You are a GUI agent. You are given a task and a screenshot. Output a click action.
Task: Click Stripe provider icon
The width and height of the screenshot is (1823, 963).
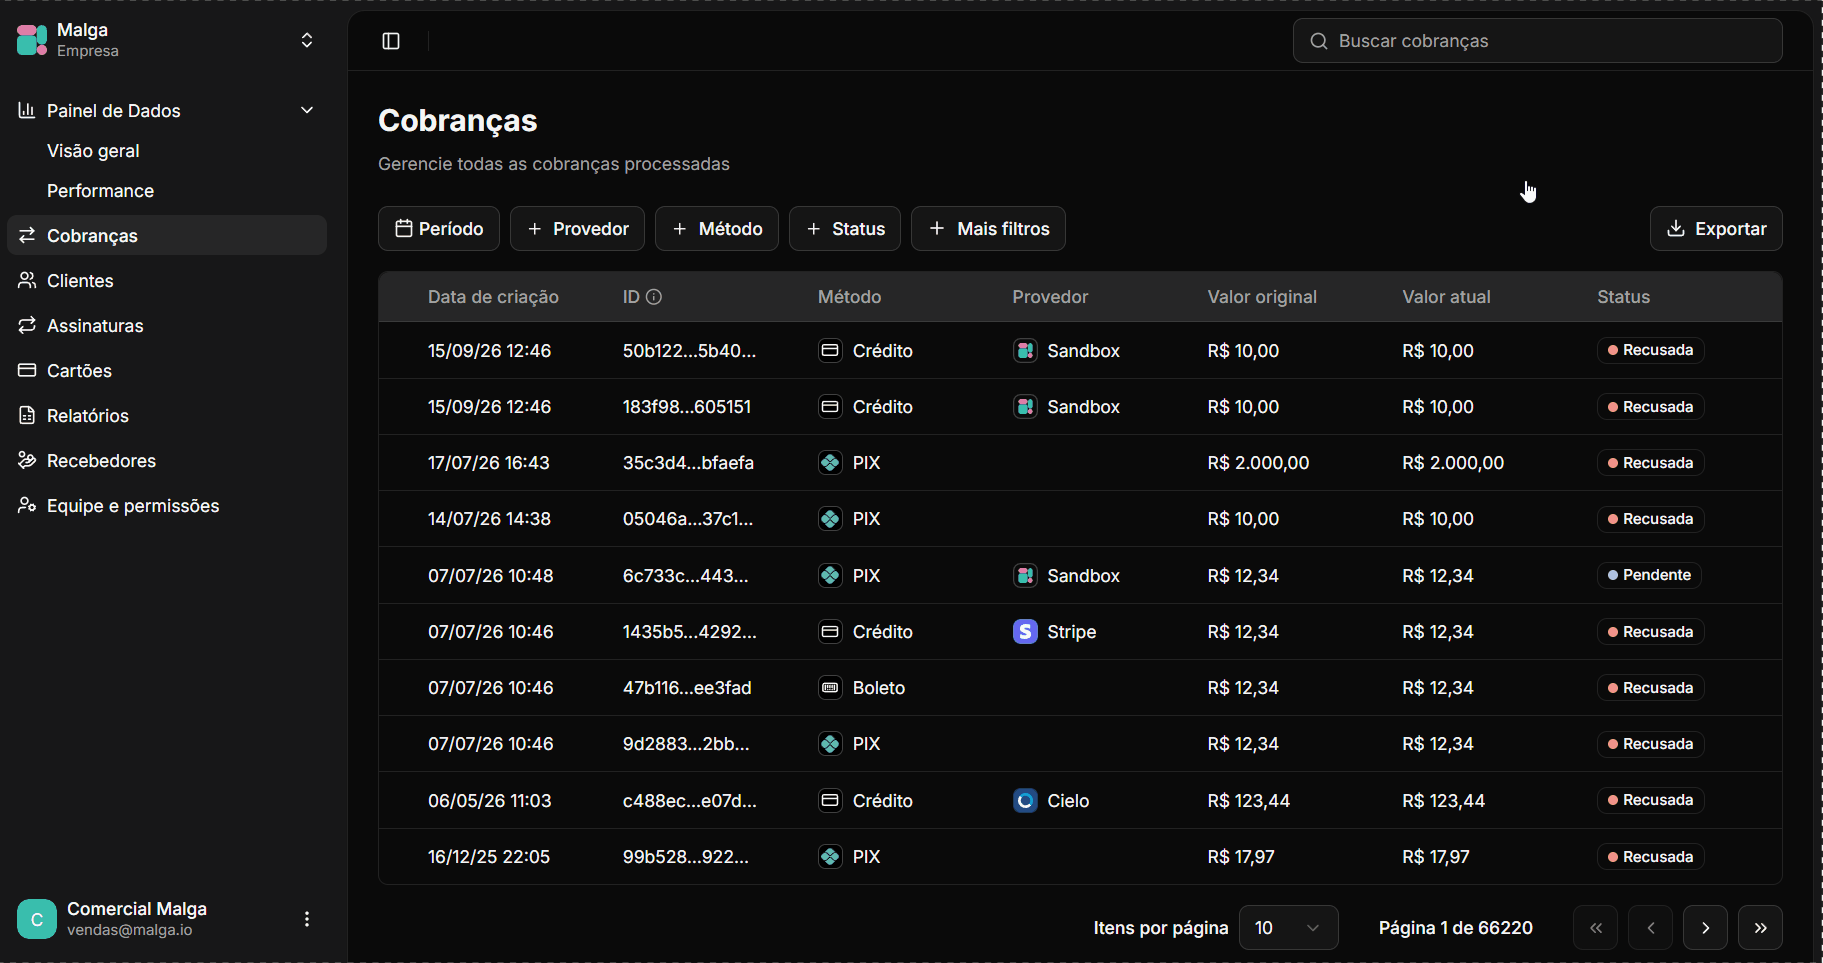[1025, 632]
